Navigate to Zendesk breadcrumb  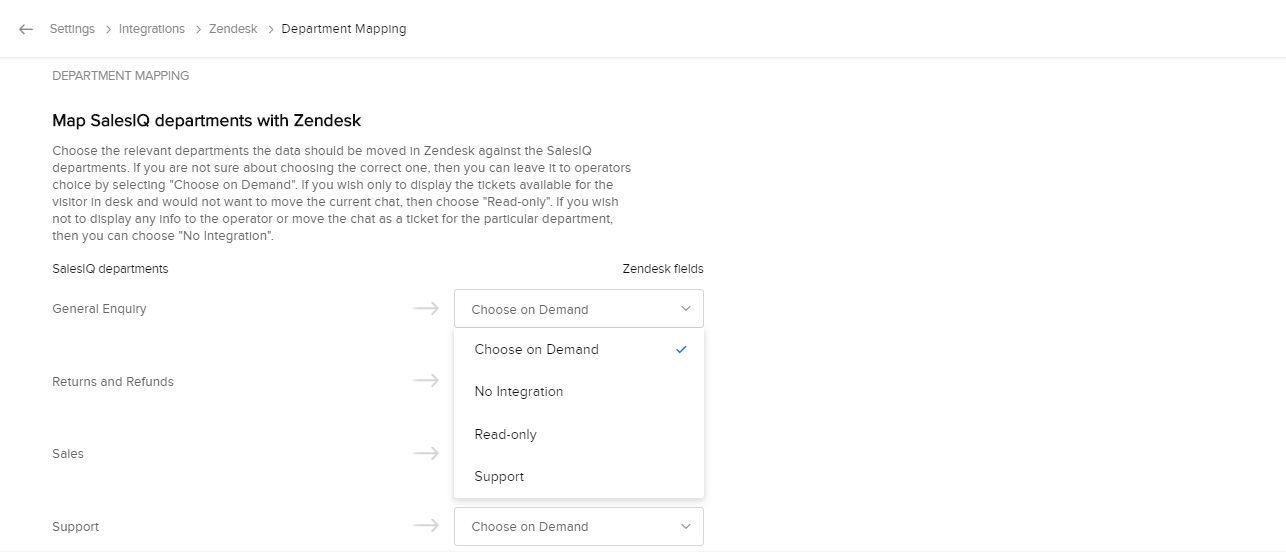(233, 29)
